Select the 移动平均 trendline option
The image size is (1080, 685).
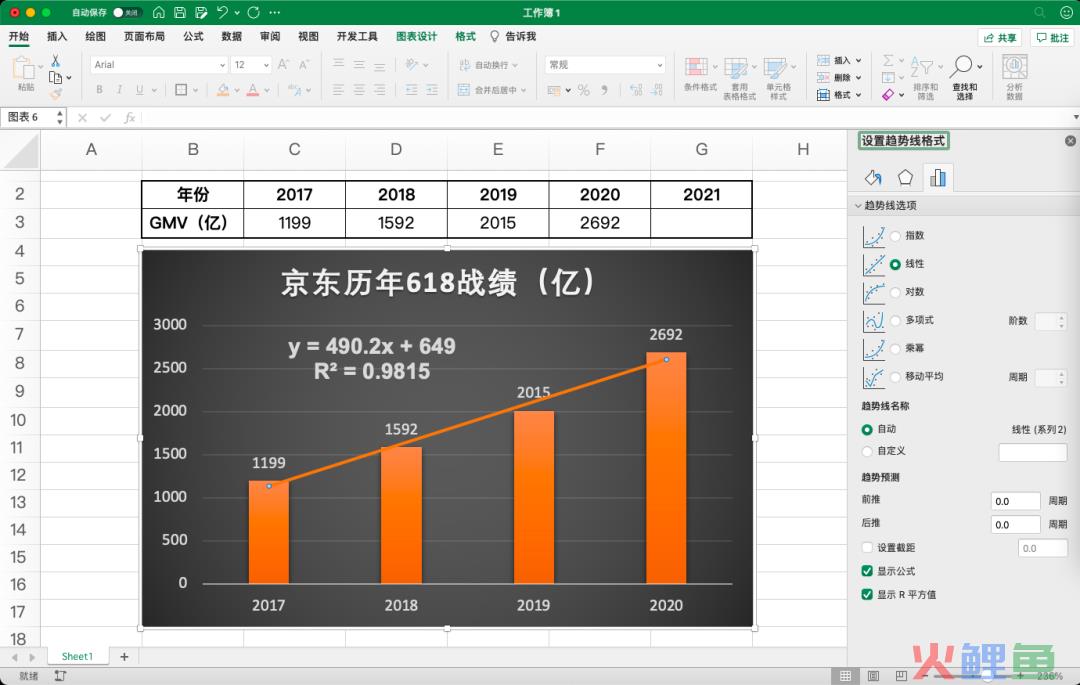click(x=895, y=377)
